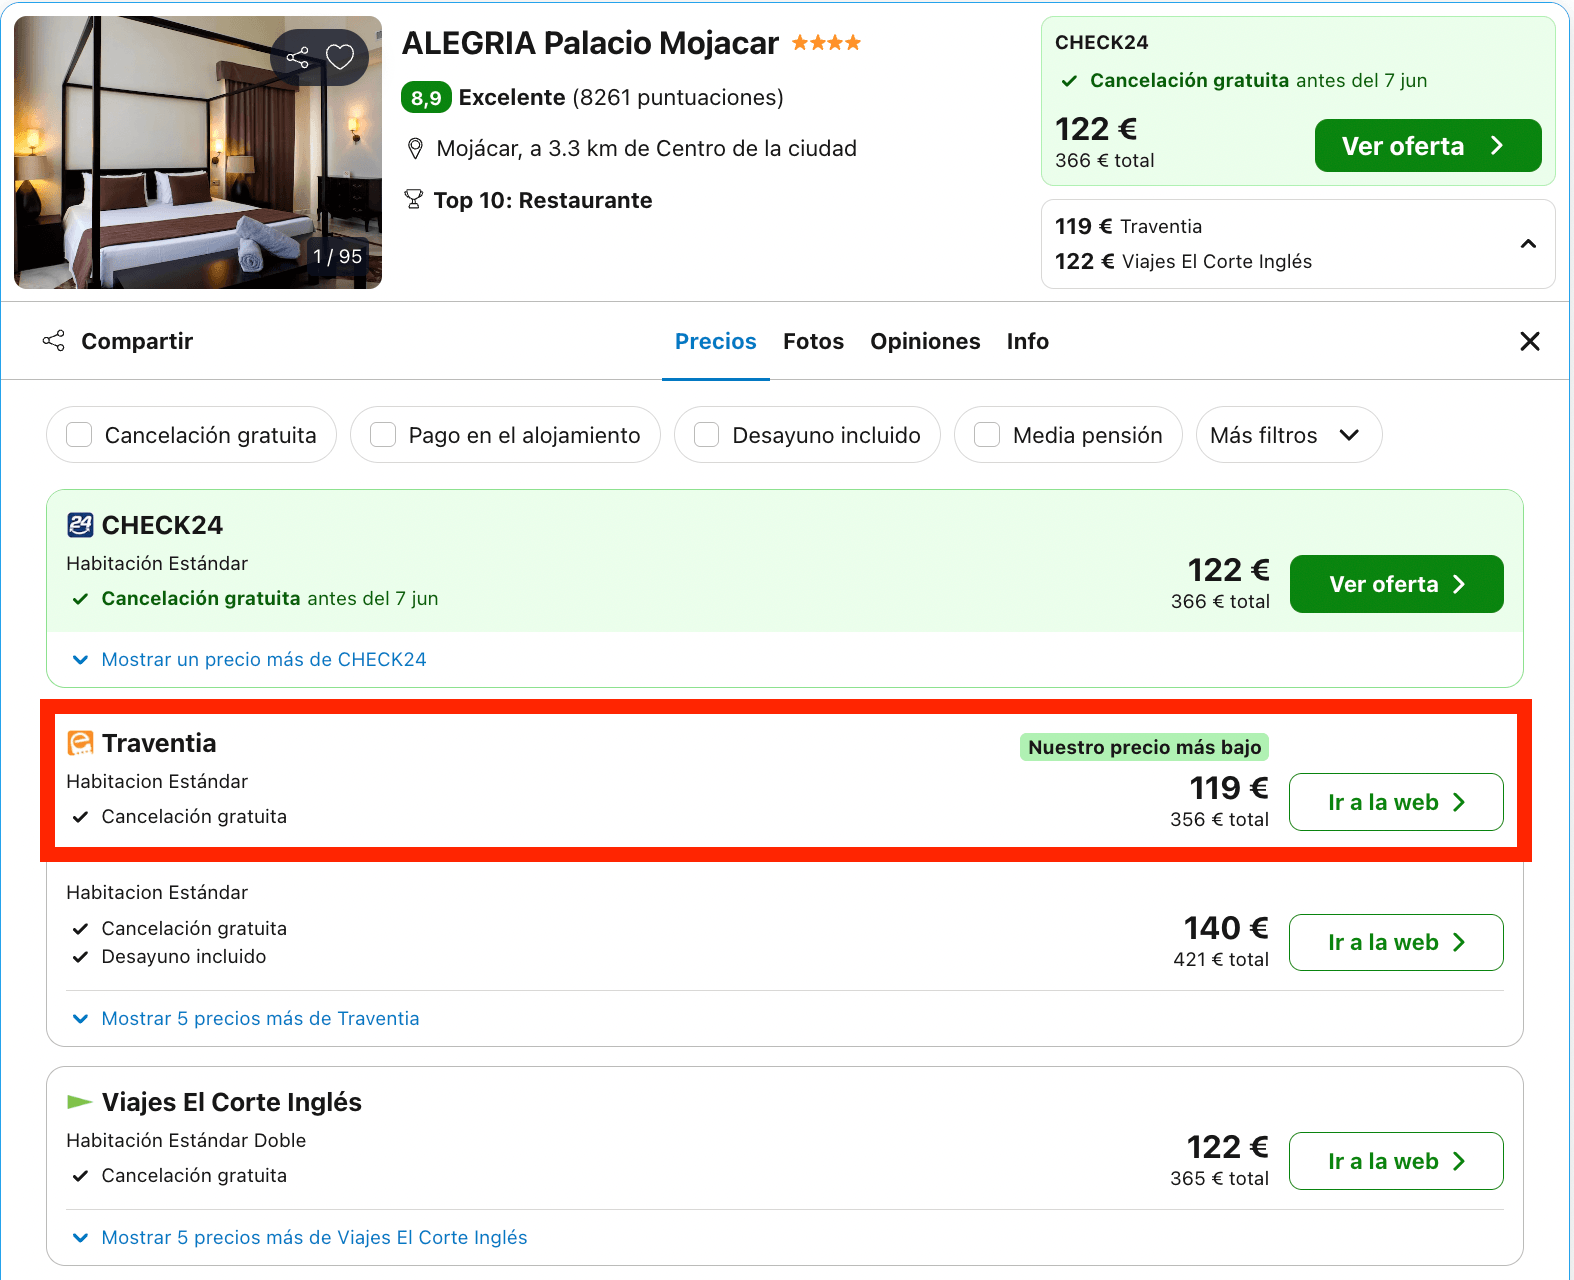The image size is (1574, 1280).
Task: Open the Fotos tab
Action: coord(814,341)
